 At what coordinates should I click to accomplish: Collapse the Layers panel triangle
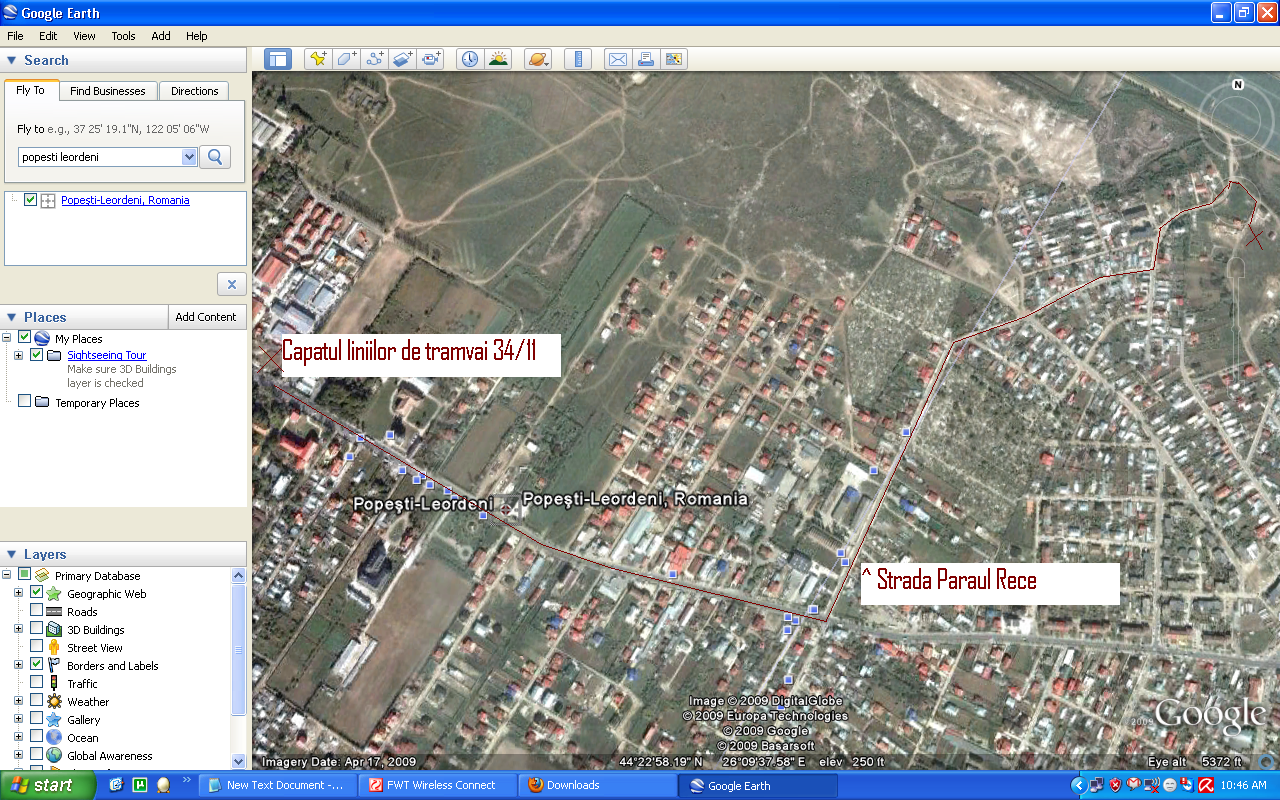pos(11,554)
